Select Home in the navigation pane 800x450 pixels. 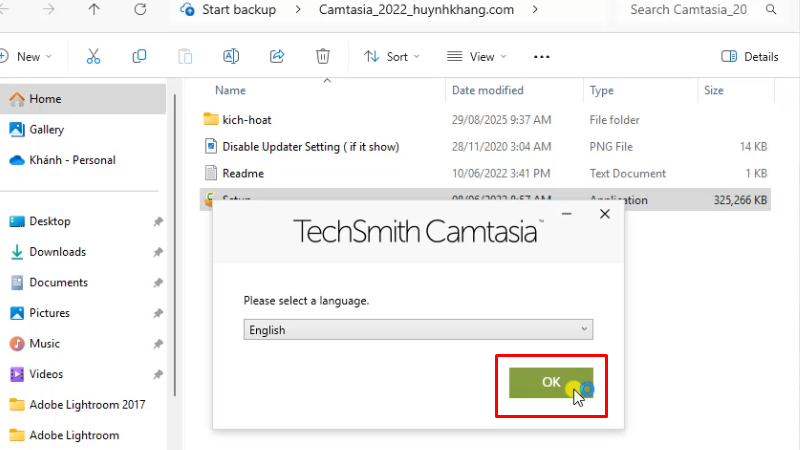[x=82, y=99]
